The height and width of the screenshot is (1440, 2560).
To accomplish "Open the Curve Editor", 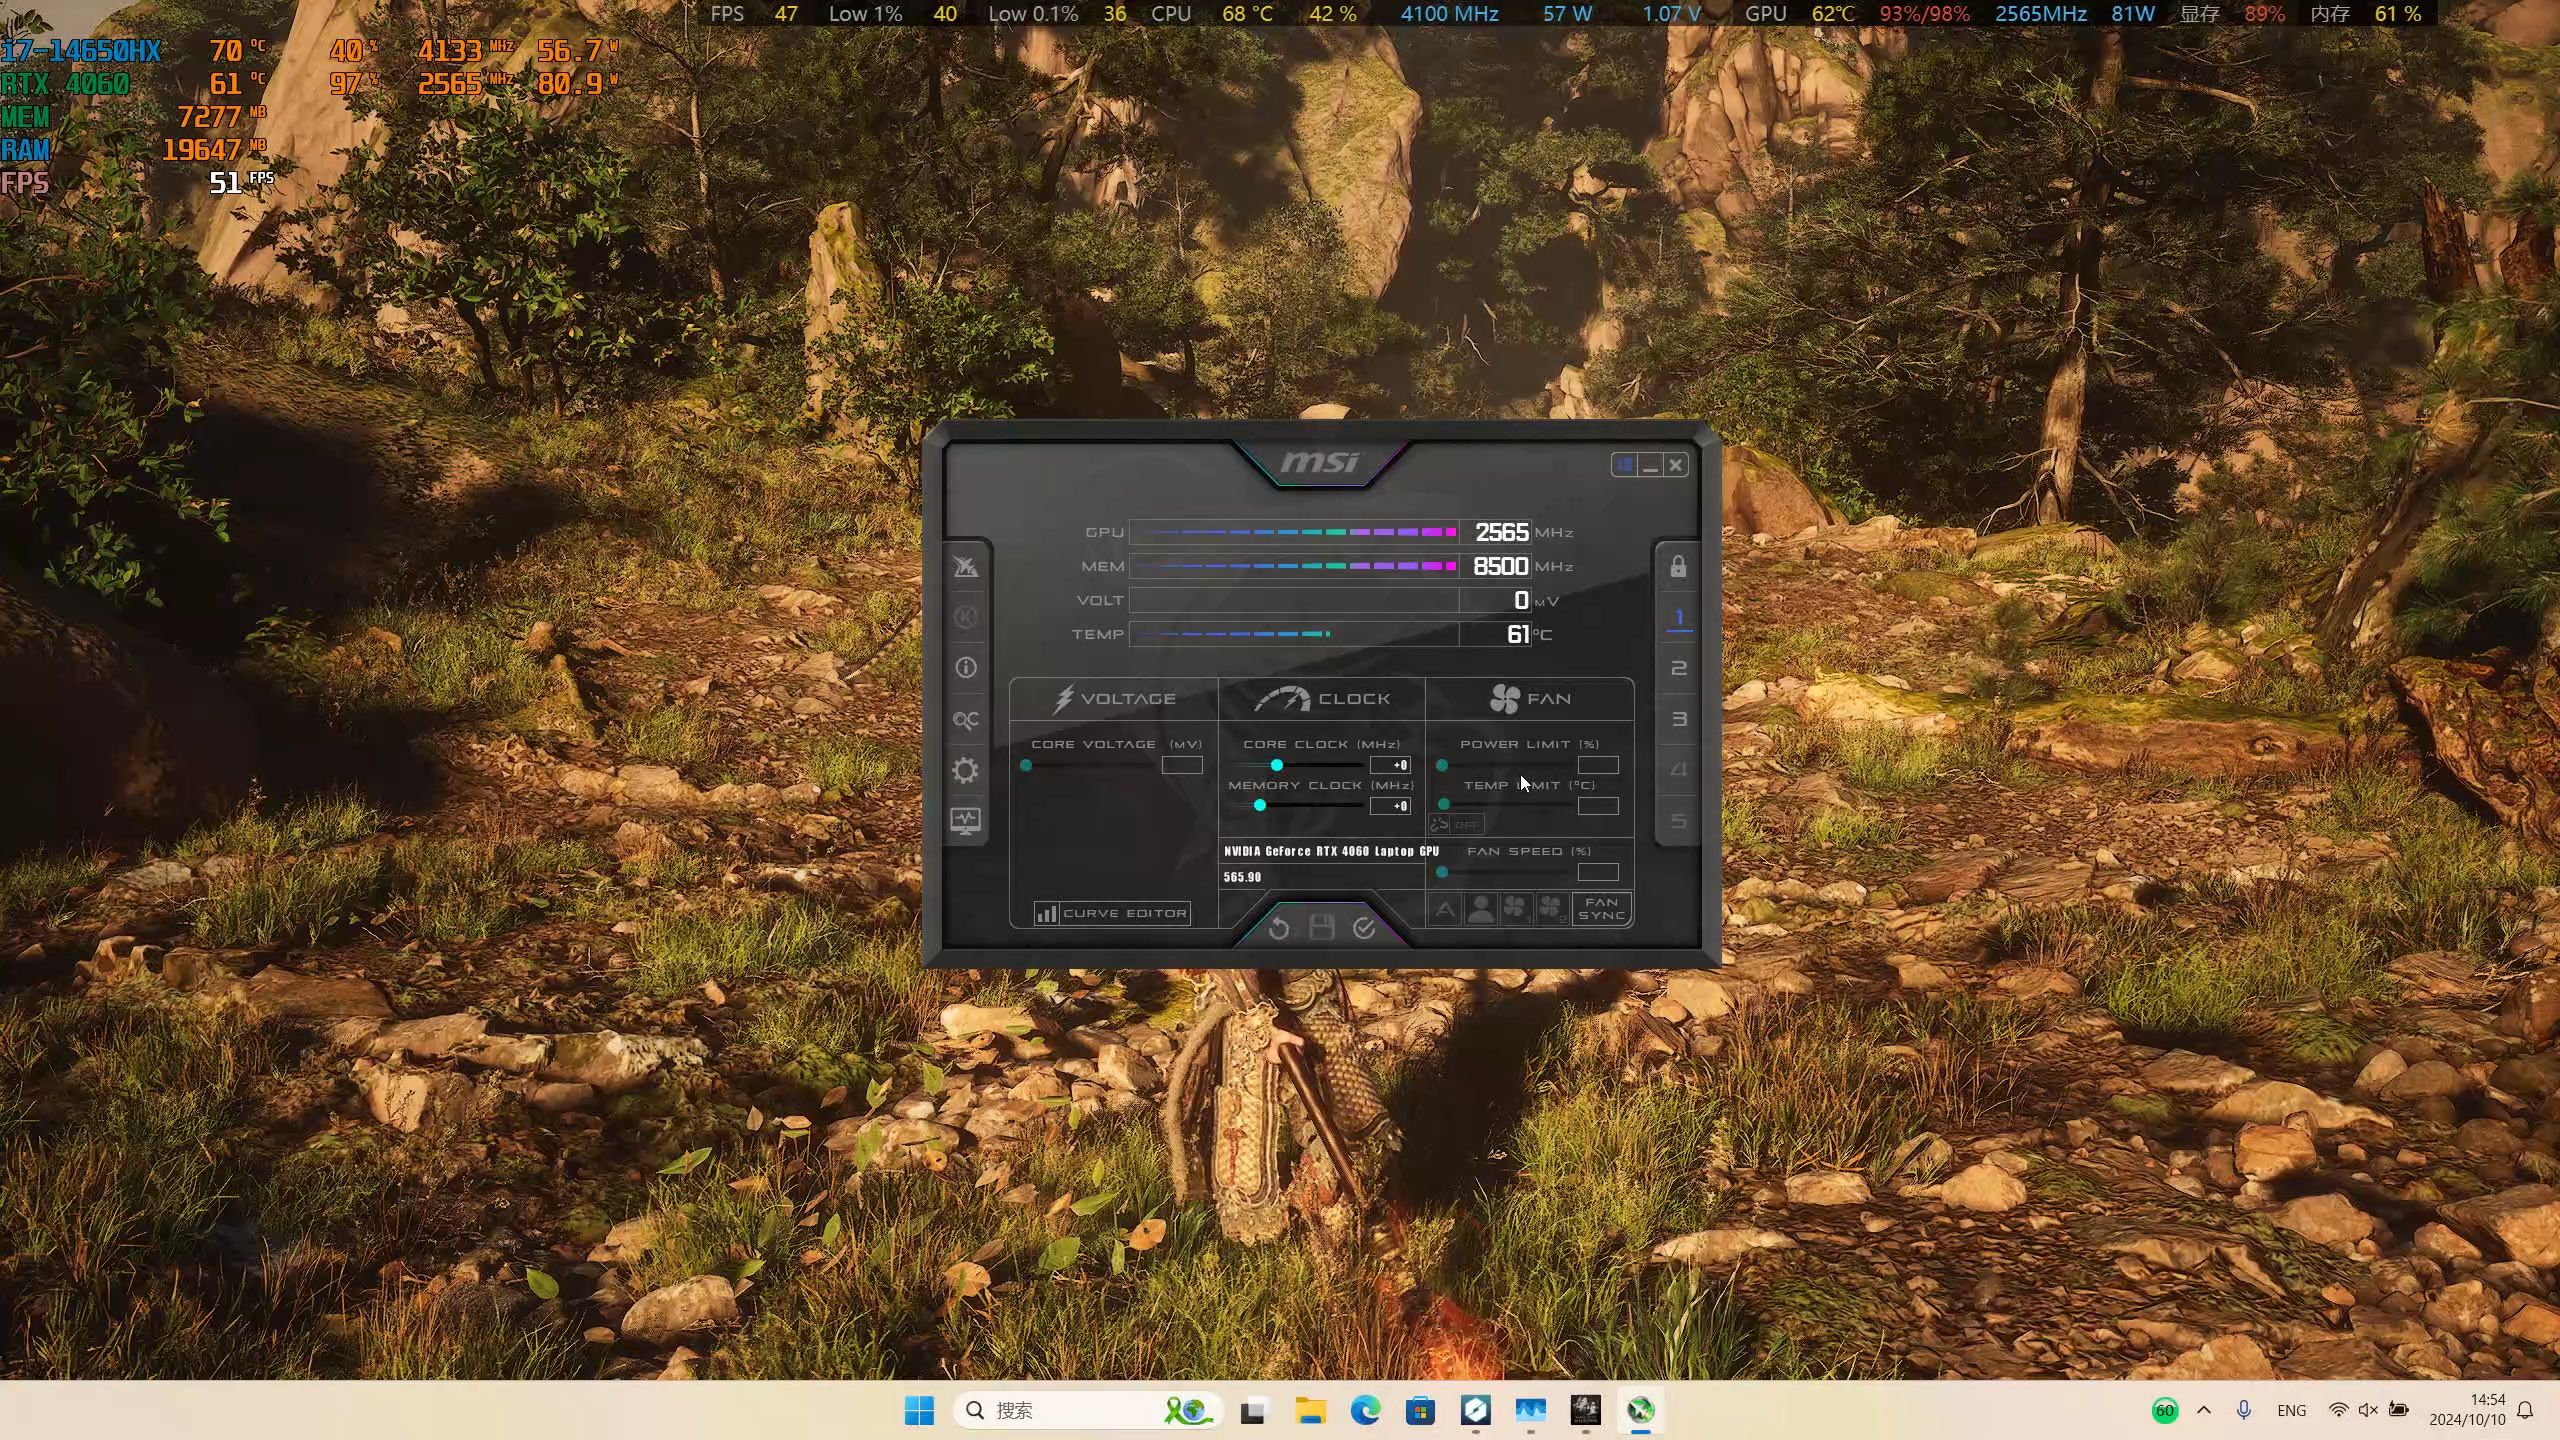I will point(1112,914).
